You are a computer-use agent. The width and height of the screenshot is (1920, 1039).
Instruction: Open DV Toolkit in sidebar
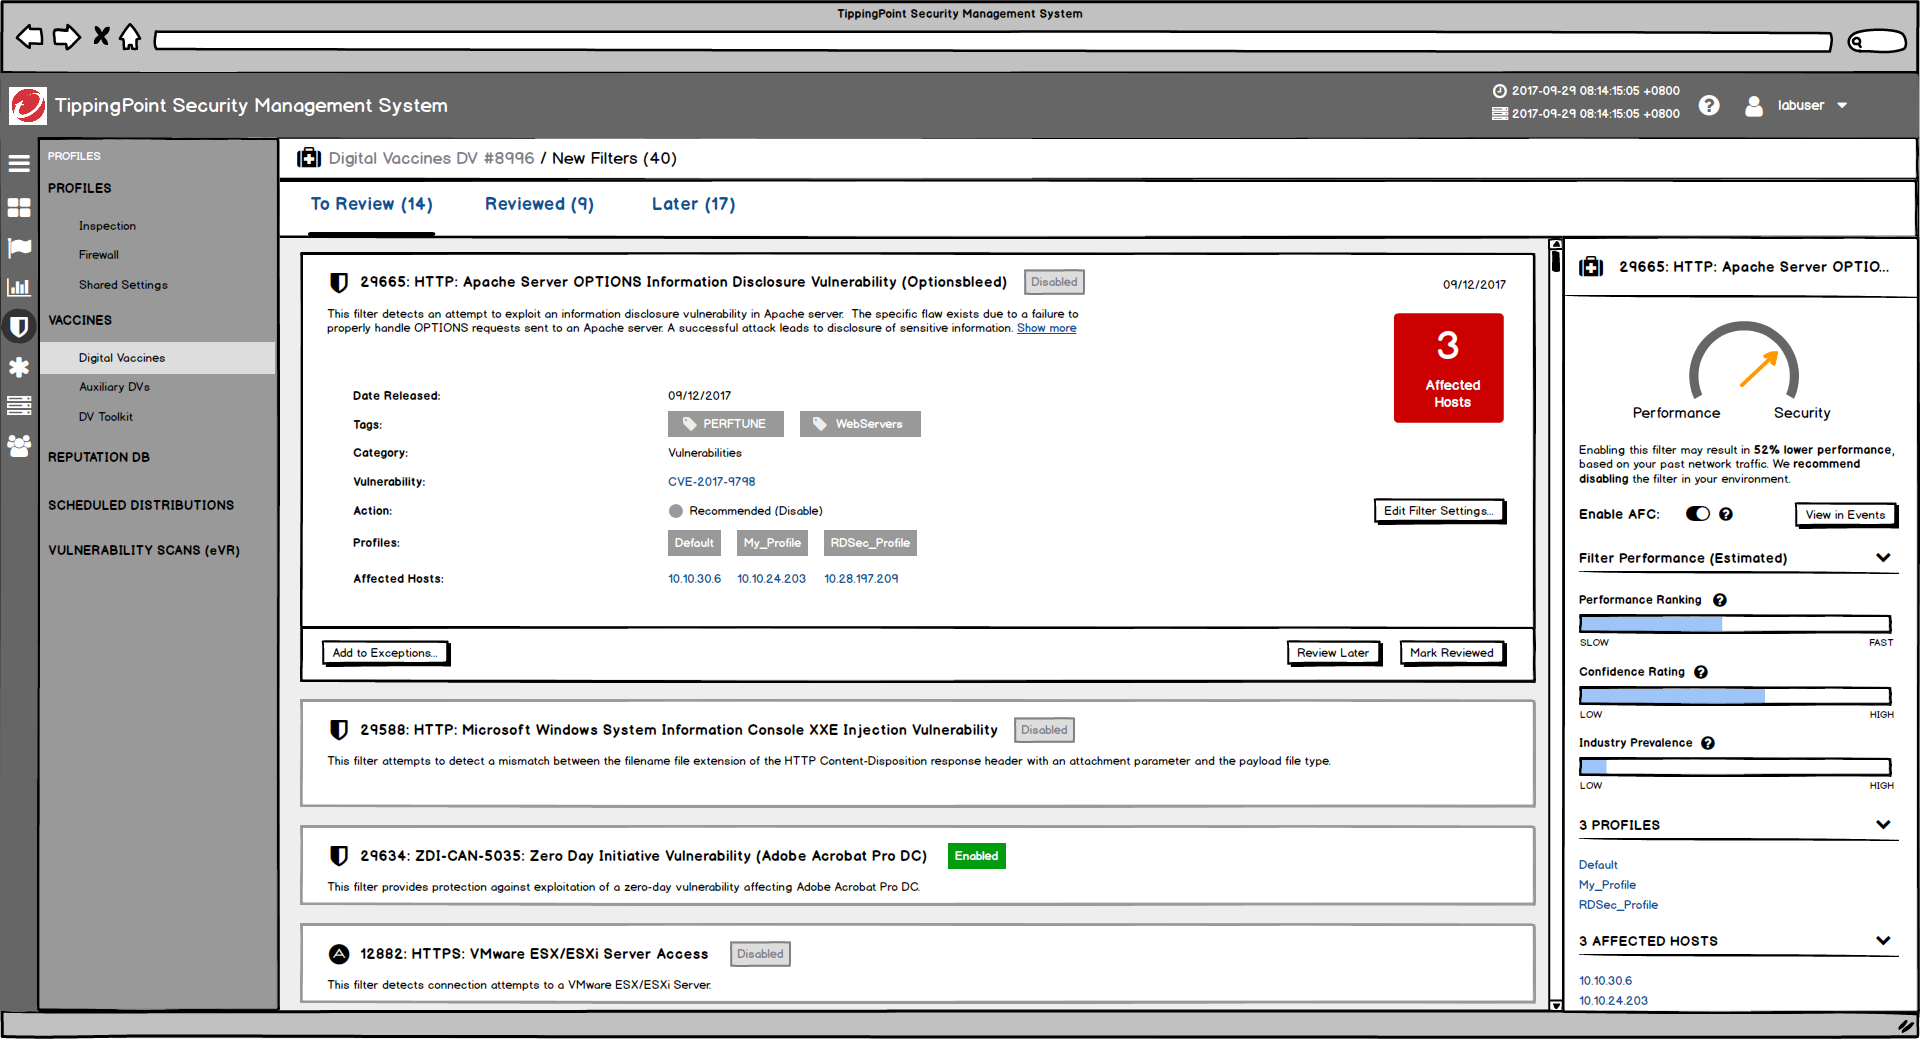pos(106,417)
